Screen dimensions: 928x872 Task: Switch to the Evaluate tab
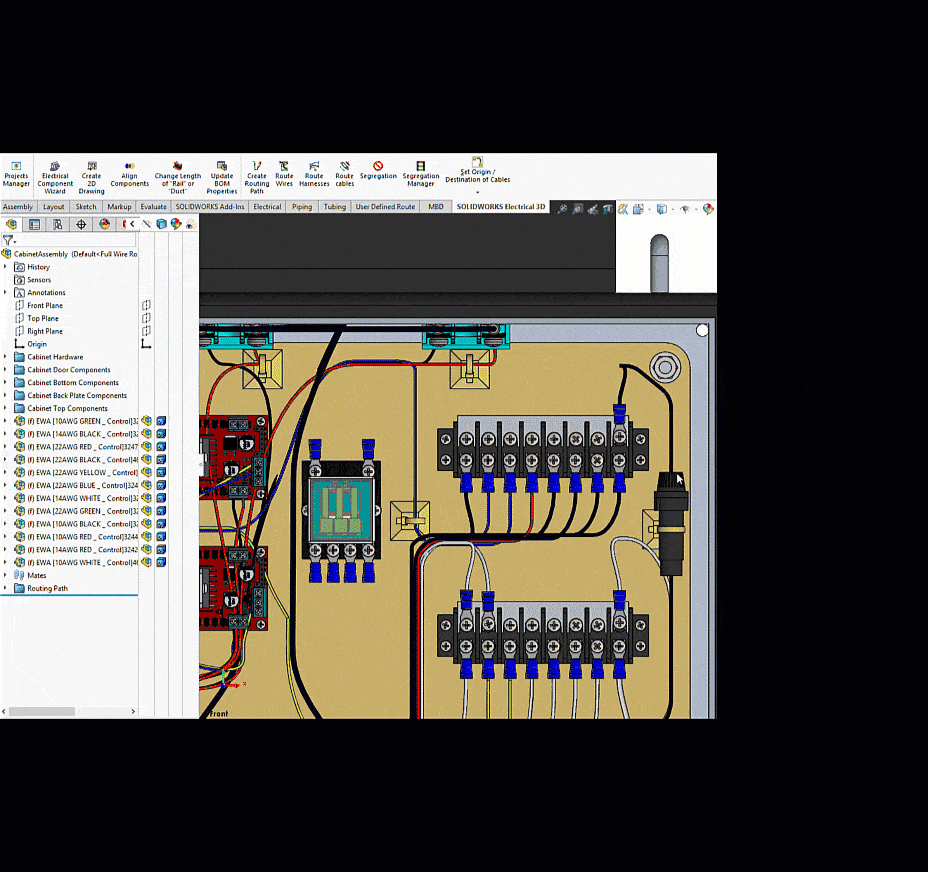(x=153, y=207)
